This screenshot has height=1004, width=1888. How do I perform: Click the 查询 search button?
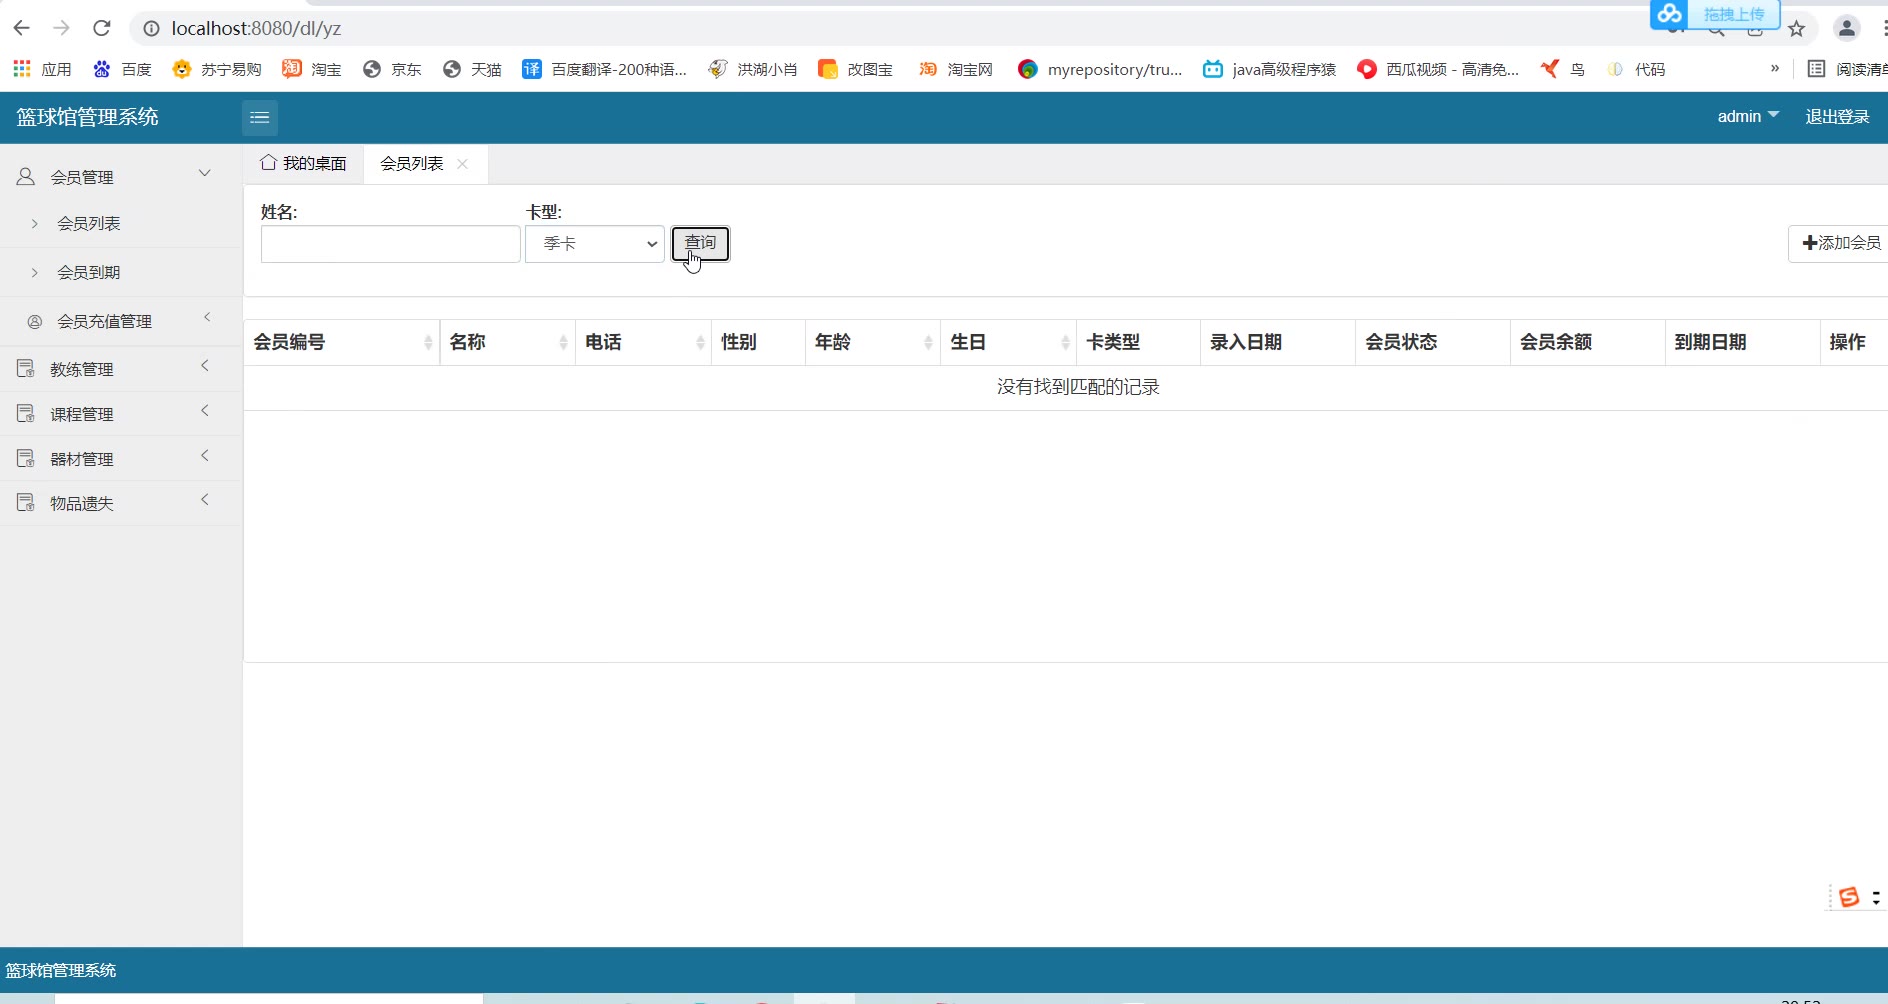[700, 243]
